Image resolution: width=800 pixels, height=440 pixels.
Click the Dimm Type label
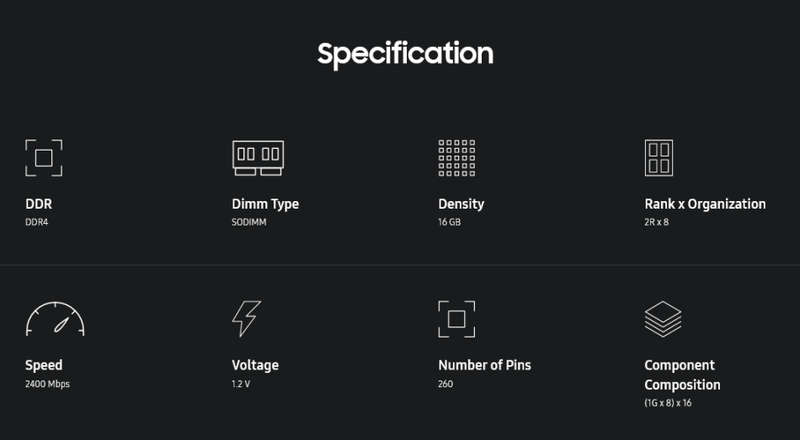tap(265, 204)
